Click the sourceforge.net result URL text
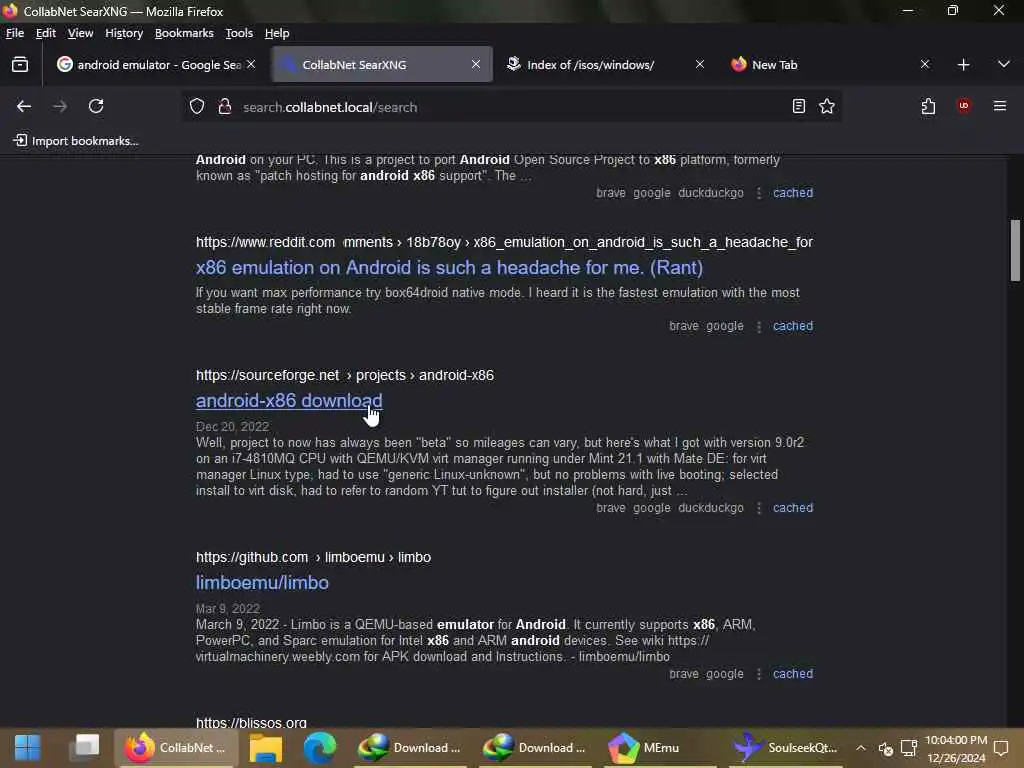Screen dimensions: 1024x768 (345, 376)
